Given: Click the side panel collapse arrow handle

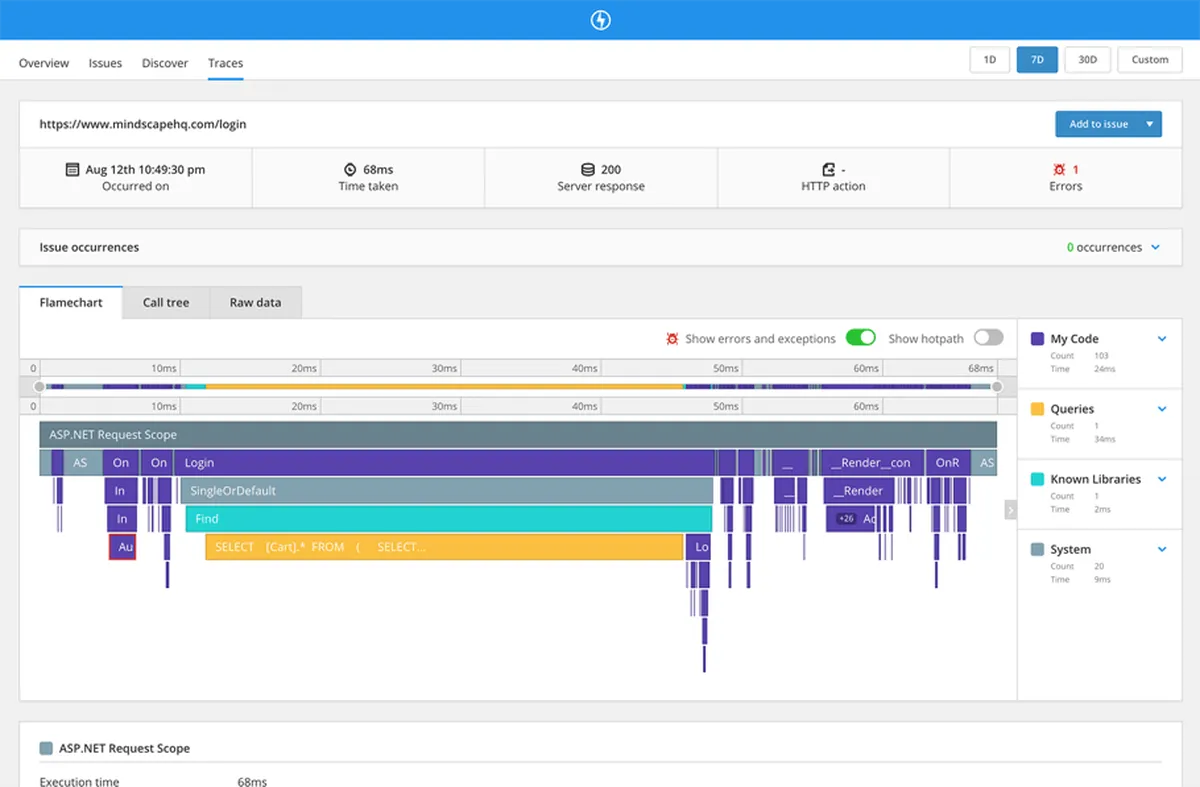Looking at the screenshot, I should point(1010,511).
